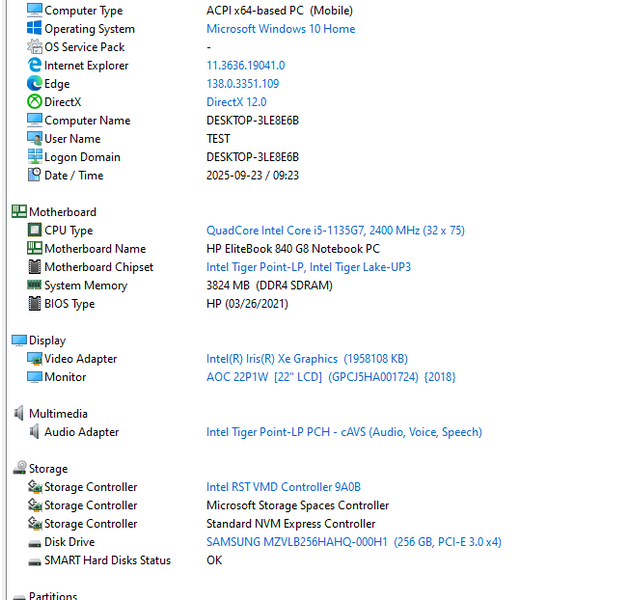The width and height of the screenshot is (628, 600).
Task: Open the 11.3636.19041.0 Internet Explorer link
Action: [x=246, y=65]
